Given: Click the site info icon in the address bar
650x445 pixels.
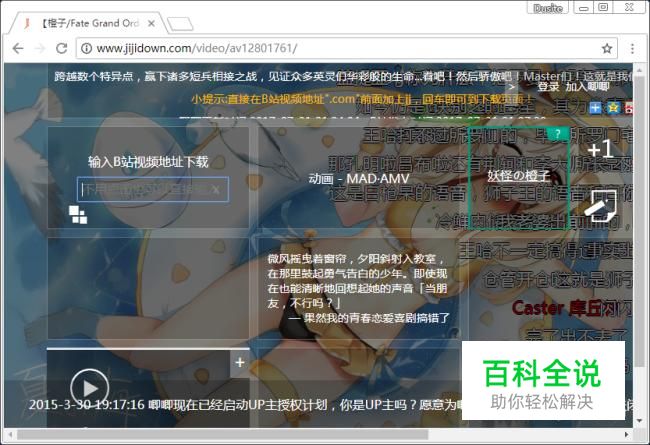Looking at the screenshot, I should click(86, 49).
